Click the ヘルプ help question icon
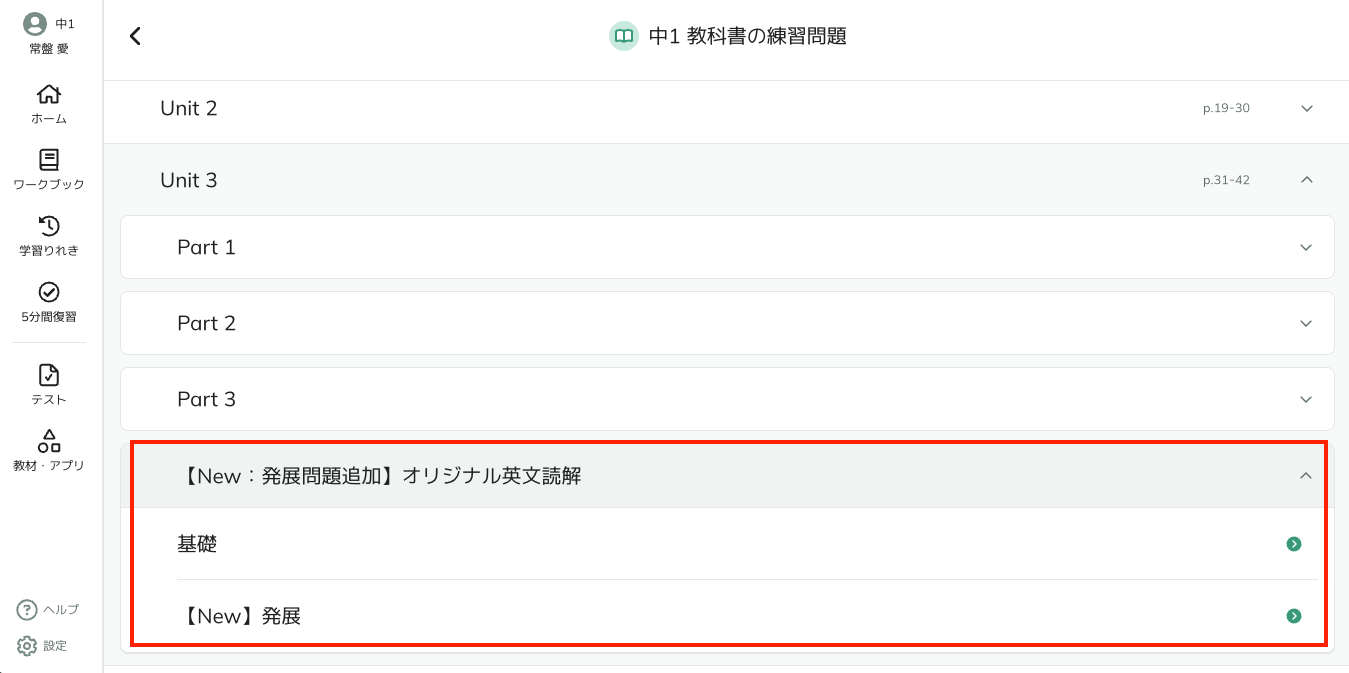The width and height of the screenshot is (1349, 673). point(27,610)
